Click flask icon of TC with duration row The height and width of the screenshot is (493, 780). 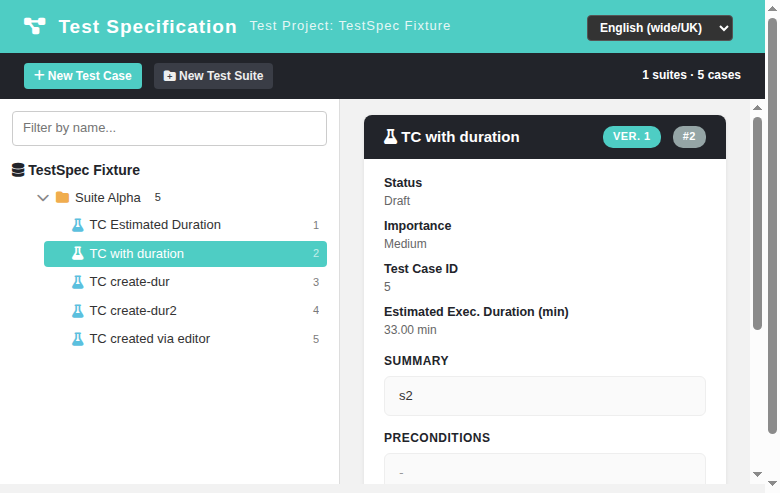click(x=78, y=254)
